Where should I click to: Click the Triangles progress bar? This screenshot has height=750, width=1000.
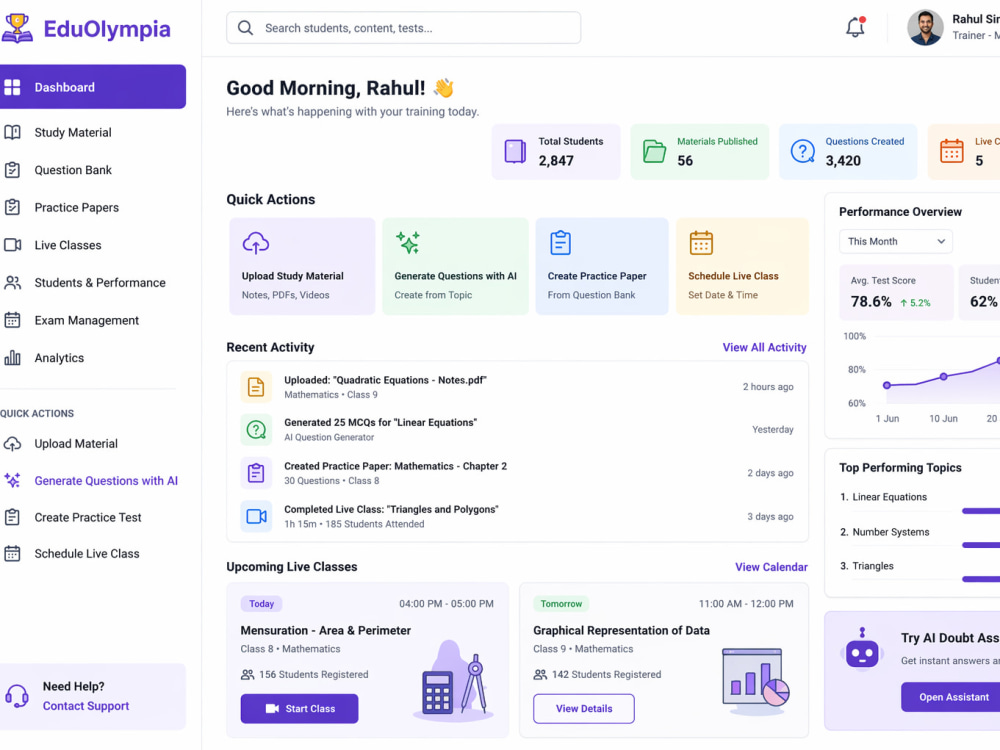pos(981,579)
